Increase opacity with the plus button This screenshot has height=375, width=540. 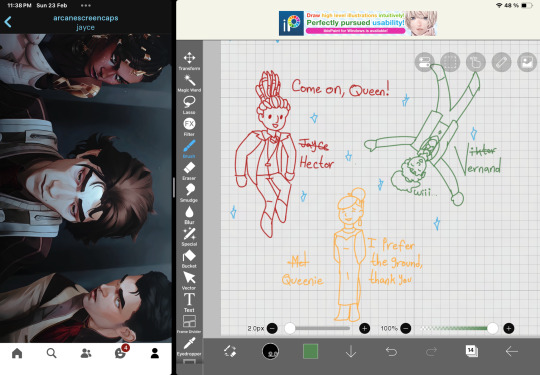(509, 329)
